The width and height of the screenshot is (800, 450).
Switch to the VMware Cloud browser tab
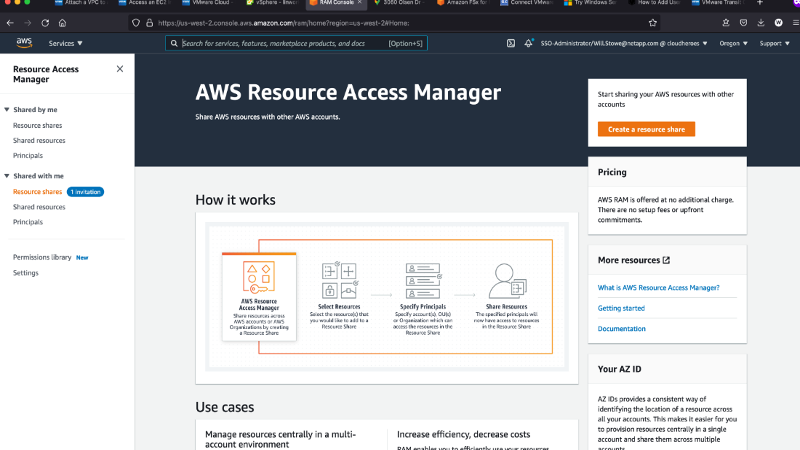(x=209, y=3)
